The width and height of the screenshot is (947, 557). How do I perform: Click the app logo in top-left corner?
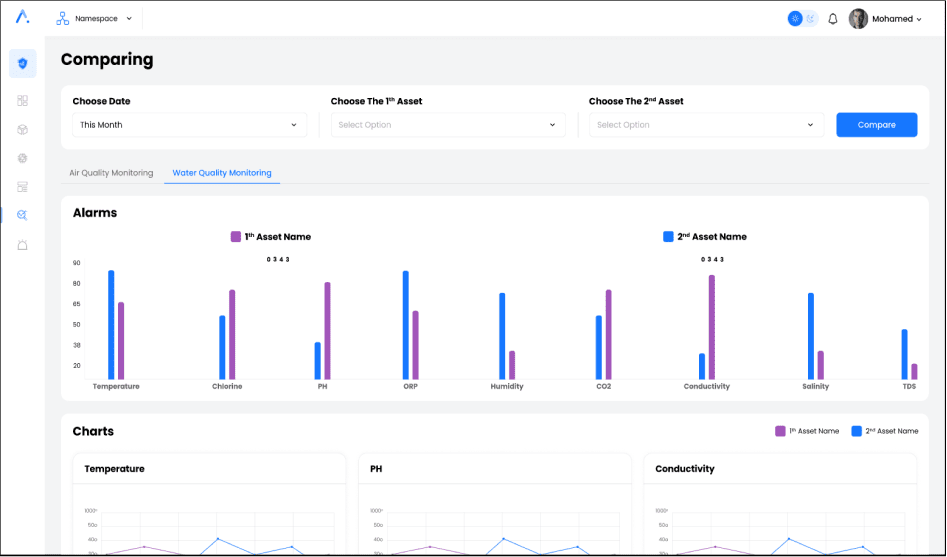[x=22, y=17]
